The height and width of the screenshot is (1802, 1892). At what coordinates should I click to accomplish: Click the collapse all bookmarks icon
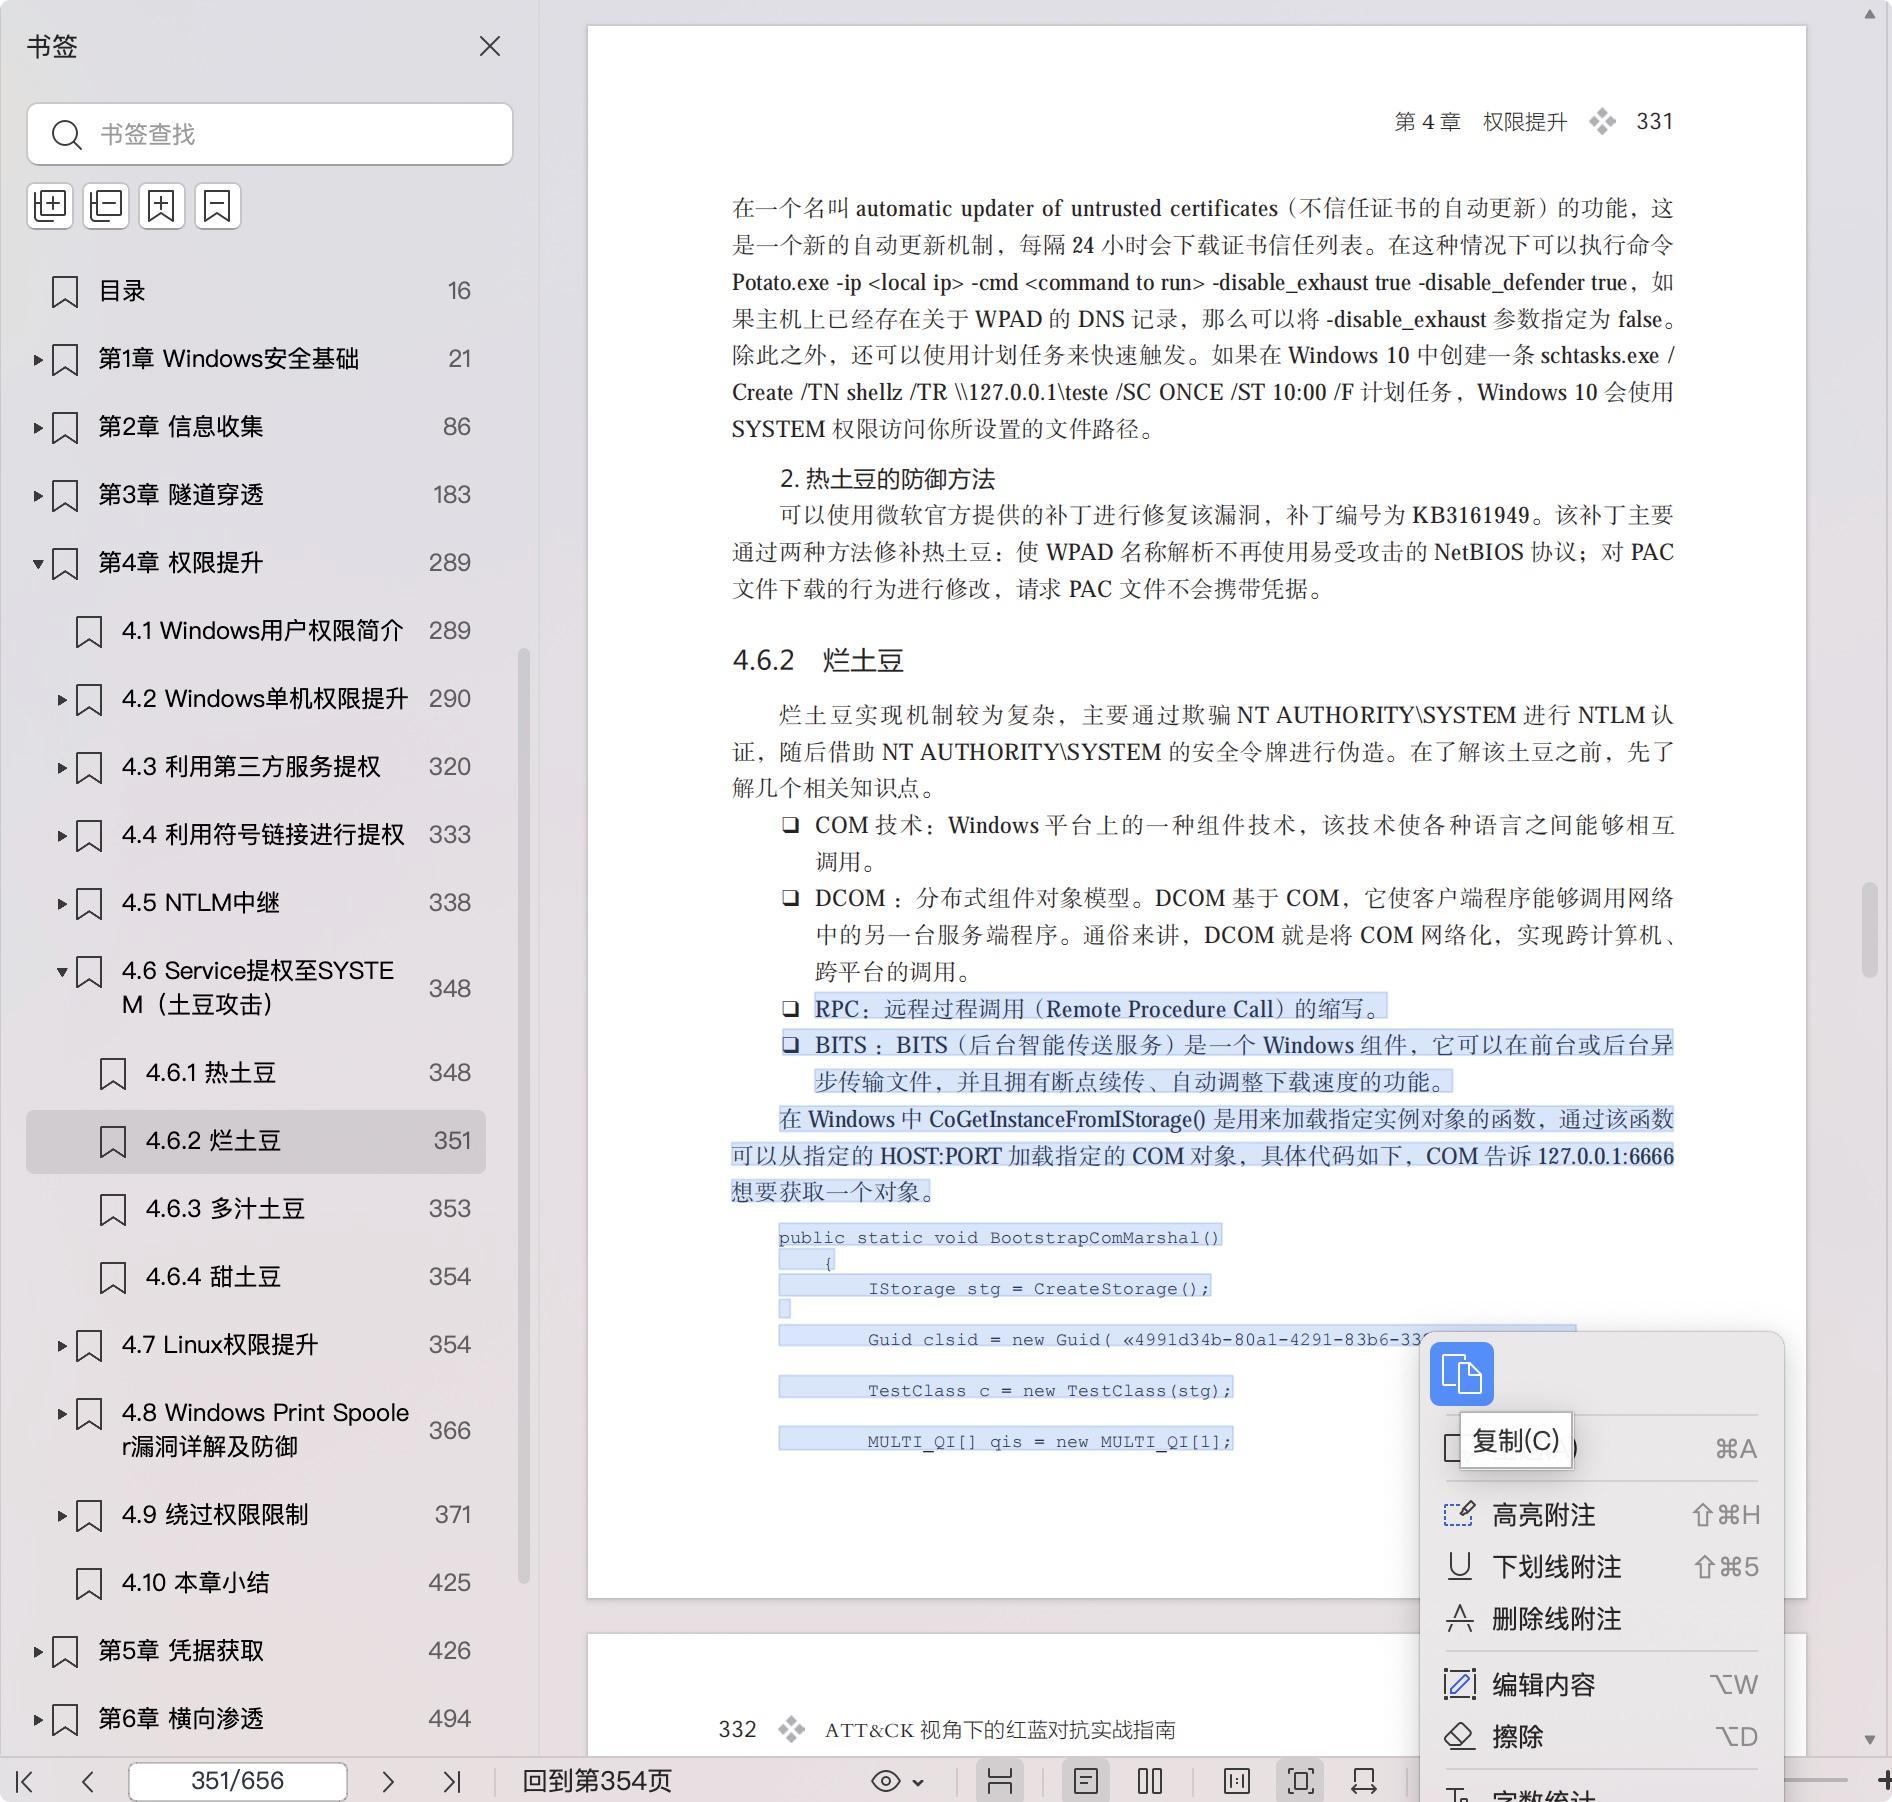point(106,206)
